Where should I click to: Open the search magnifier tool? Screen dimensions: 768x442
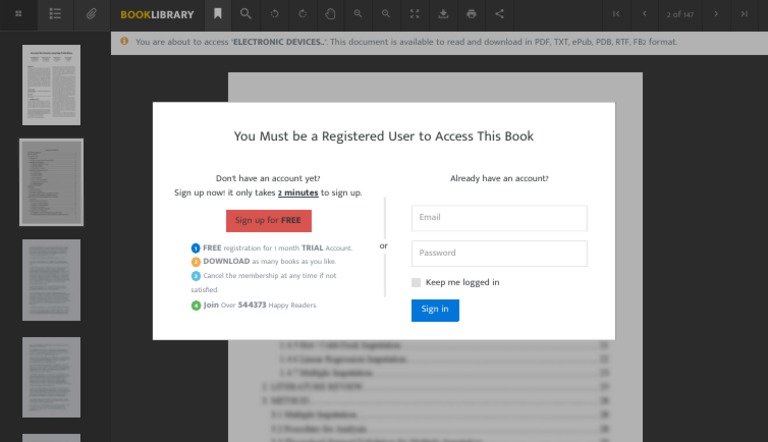pos(246,14)
